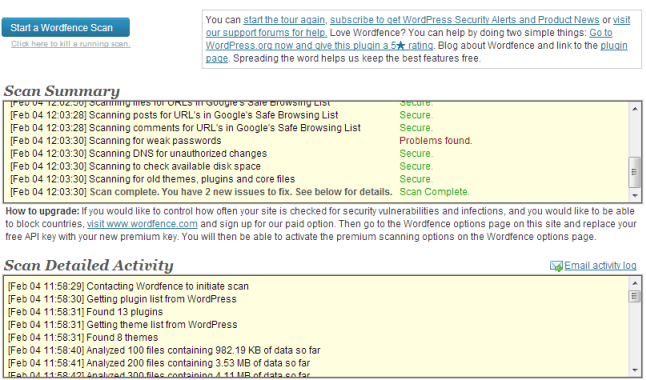646x380 pixels.
Task: Click the 'Found 8 themes' log entry
Action: 83,337
